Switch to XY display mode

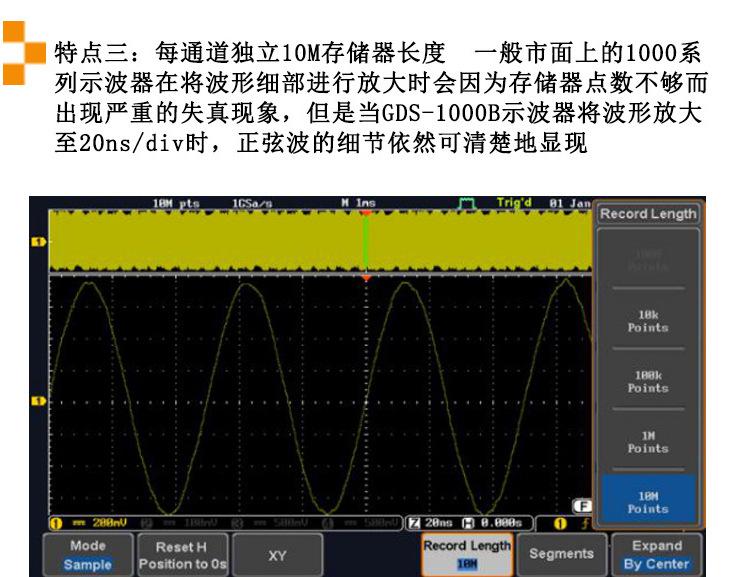pyautogui.click(x=277, y=554)
